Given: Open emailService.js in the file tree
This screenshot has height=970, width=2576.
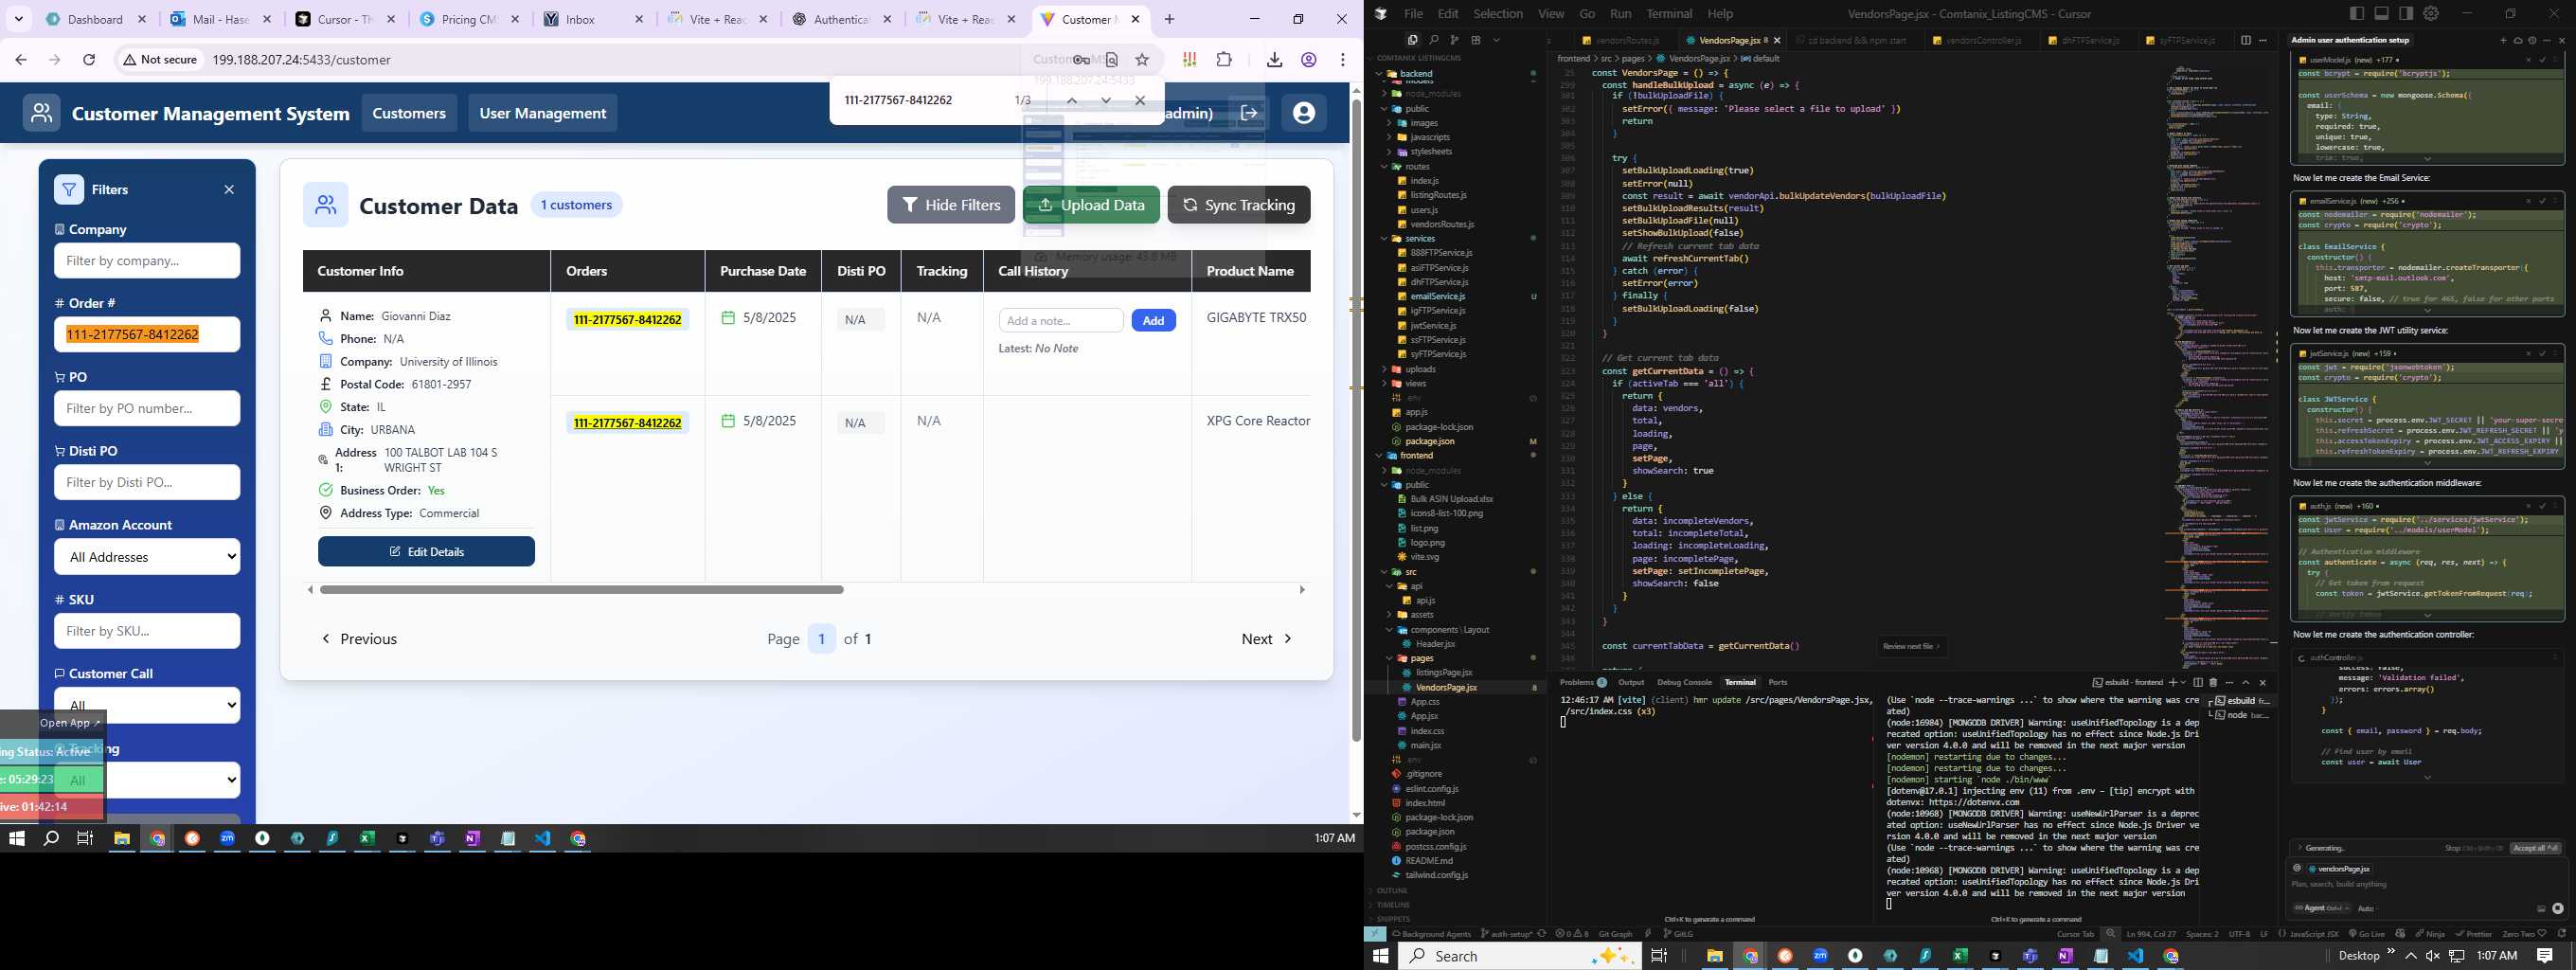Looking at the screenshot, I should (1437, 297).
